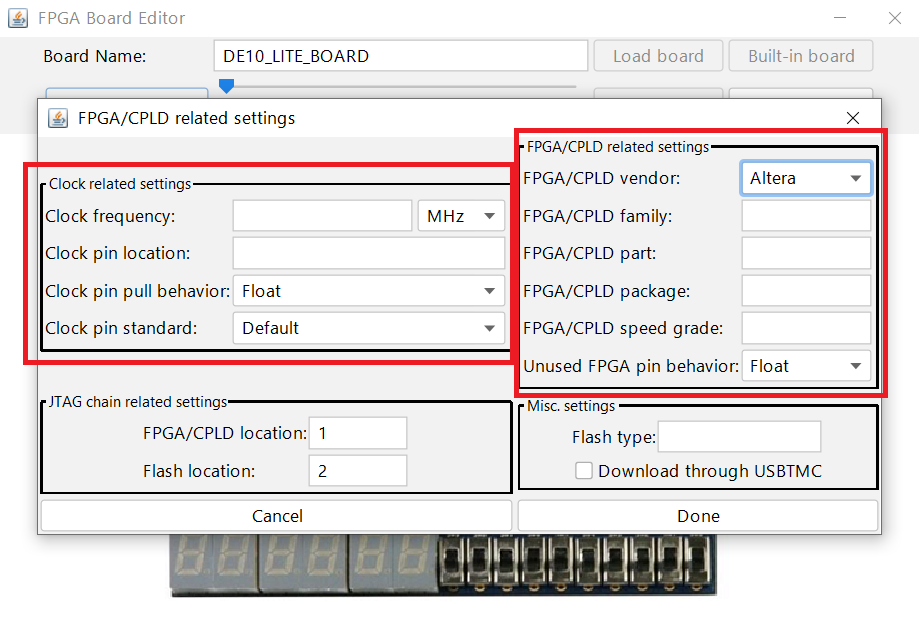Expand Clock pin standard dropdown
Screen dimensions: 919x629
tap(368, 328)
